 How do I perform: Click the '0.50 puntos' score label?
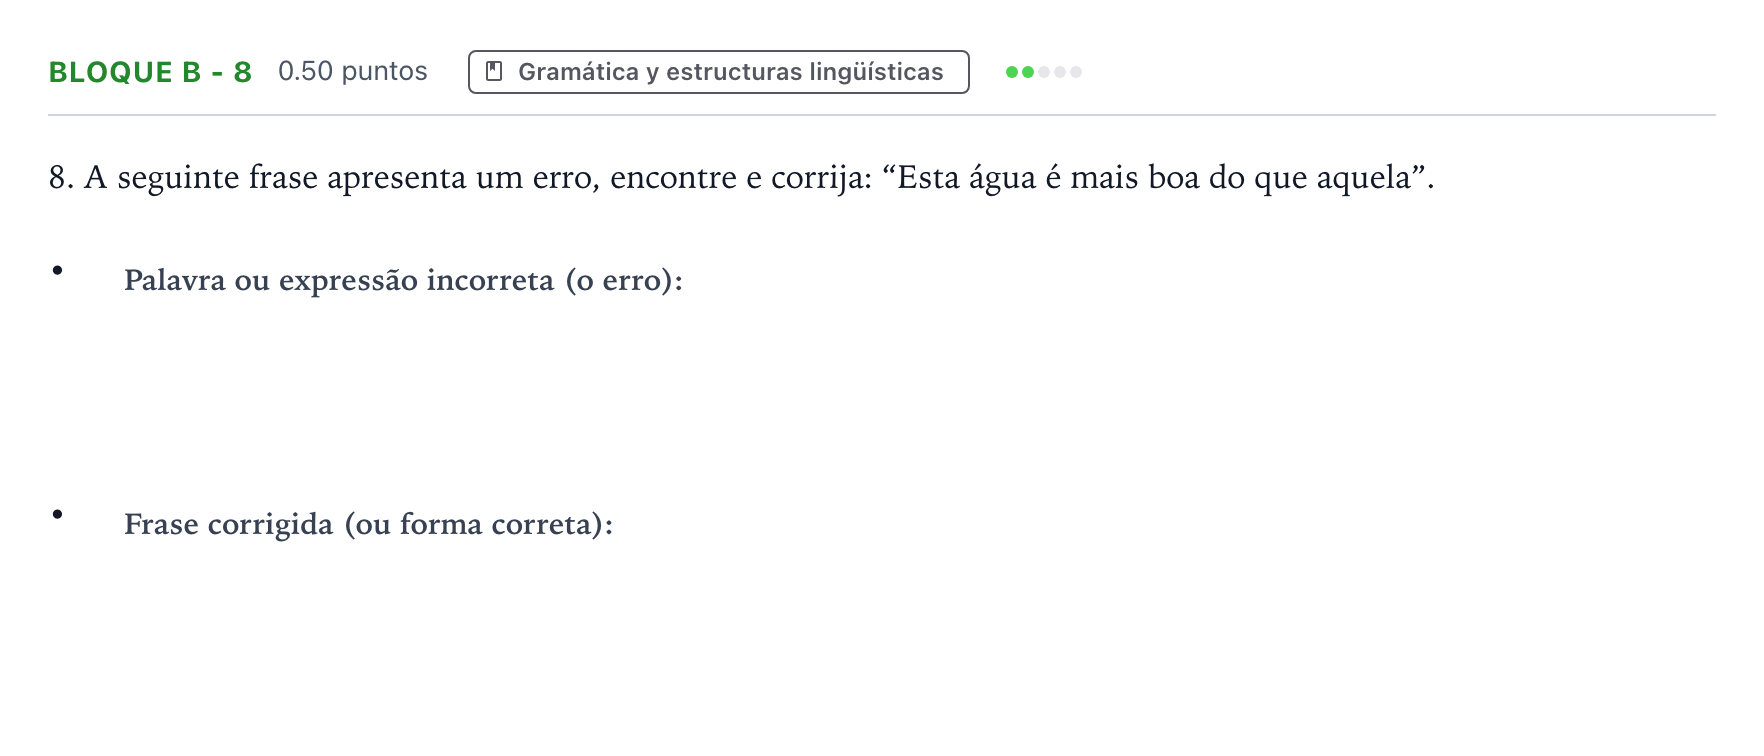(353, 71)
